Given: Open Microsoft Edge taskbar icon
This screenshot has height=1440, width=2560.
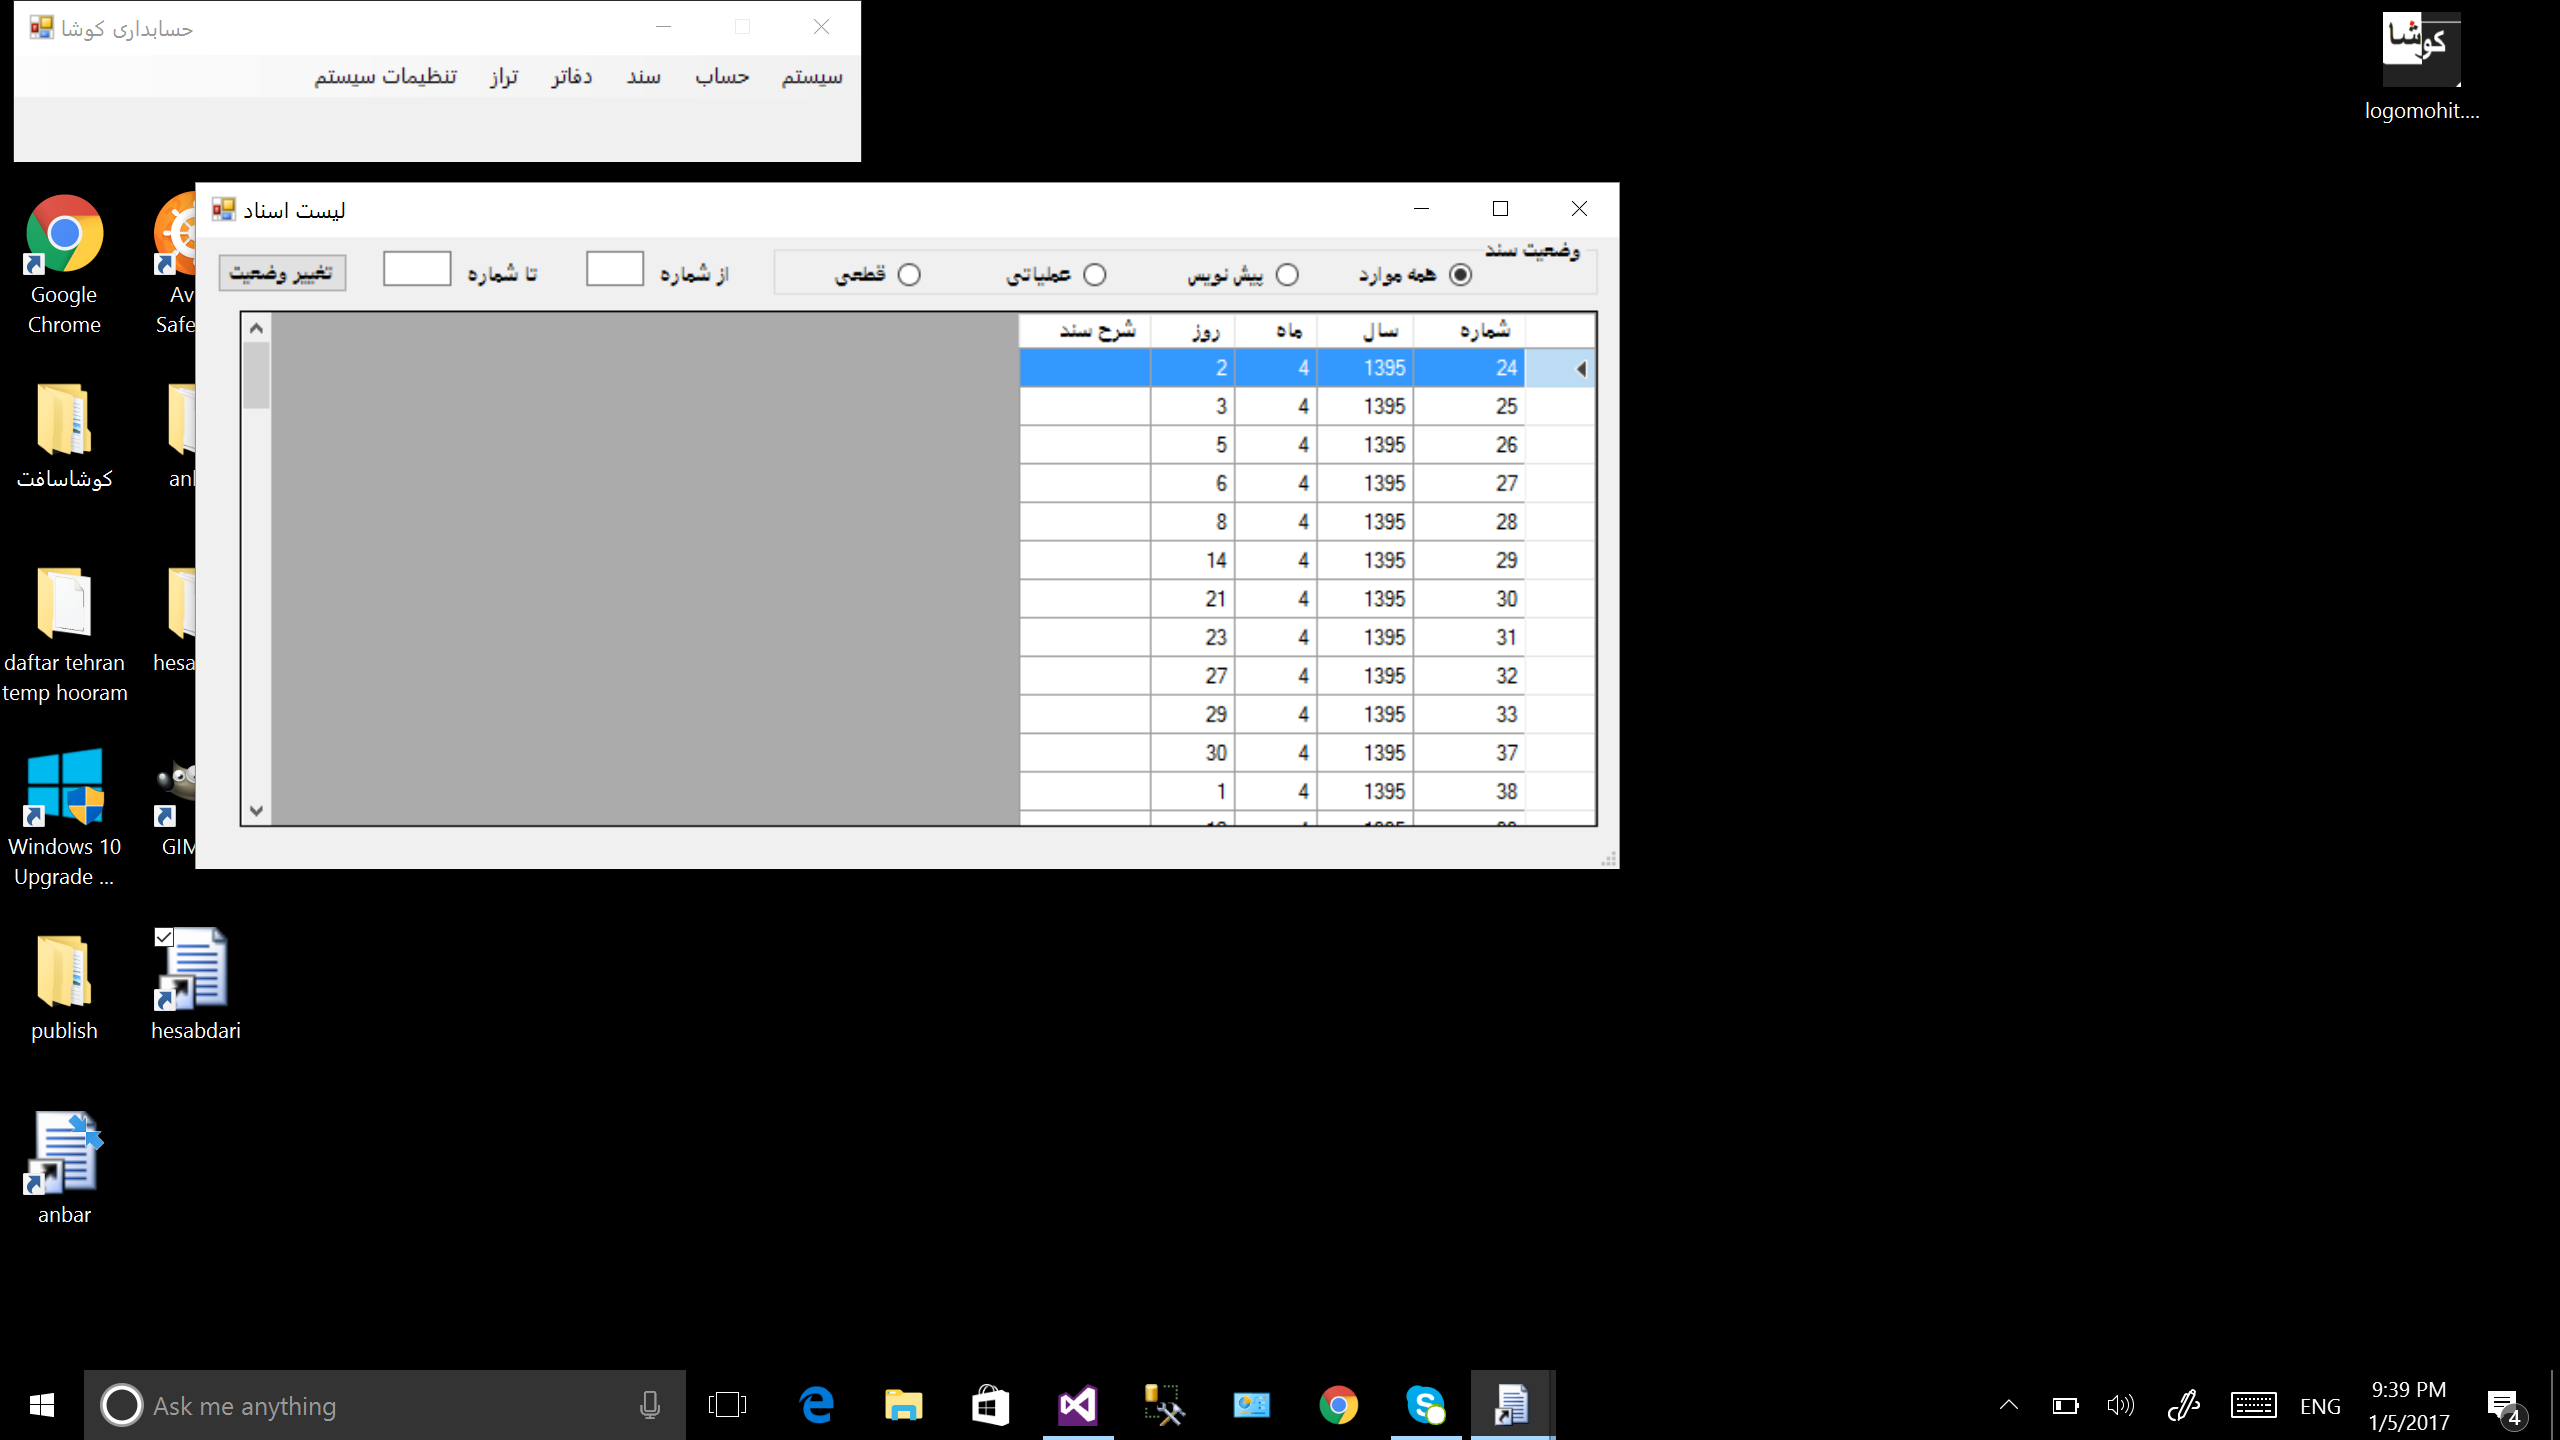Looking at the screenshot, I should [x=817, y=1405].
